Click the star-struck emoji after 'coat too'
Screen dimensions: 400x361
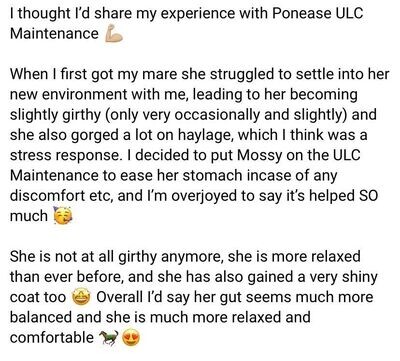82,297
